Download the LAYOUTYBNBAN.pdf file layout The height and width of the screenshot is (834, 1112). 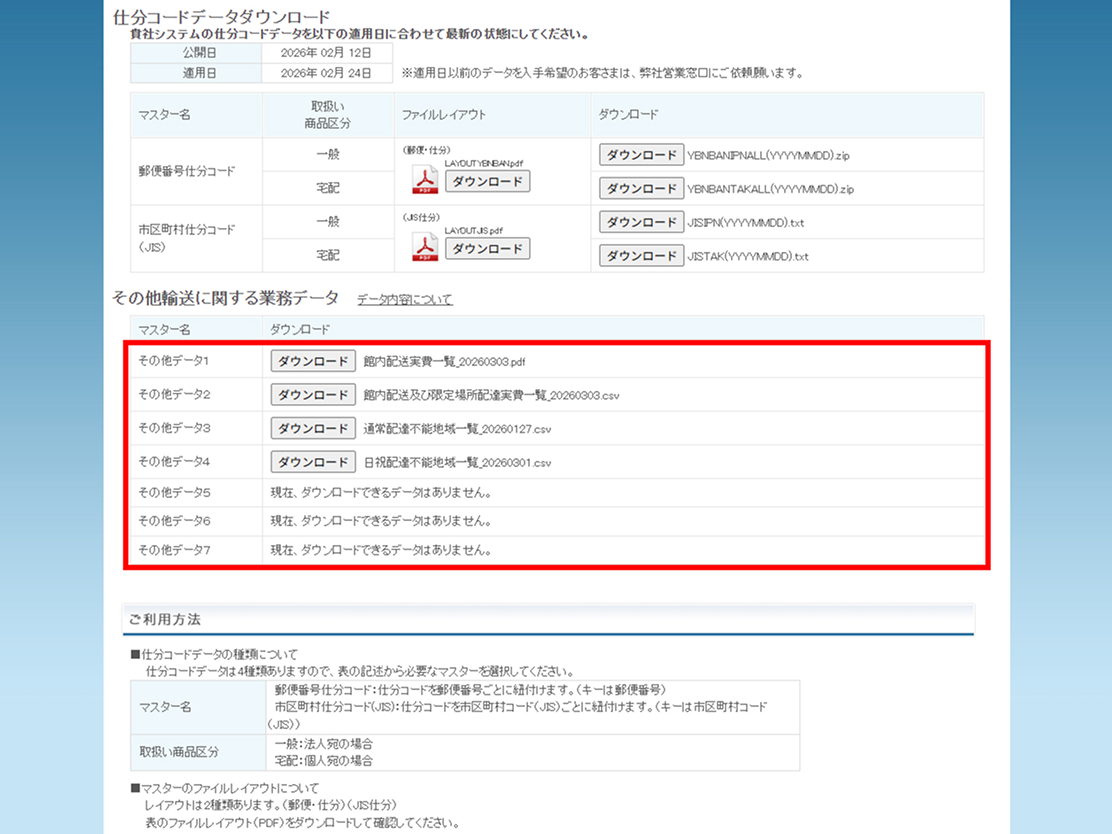[487, 182]
